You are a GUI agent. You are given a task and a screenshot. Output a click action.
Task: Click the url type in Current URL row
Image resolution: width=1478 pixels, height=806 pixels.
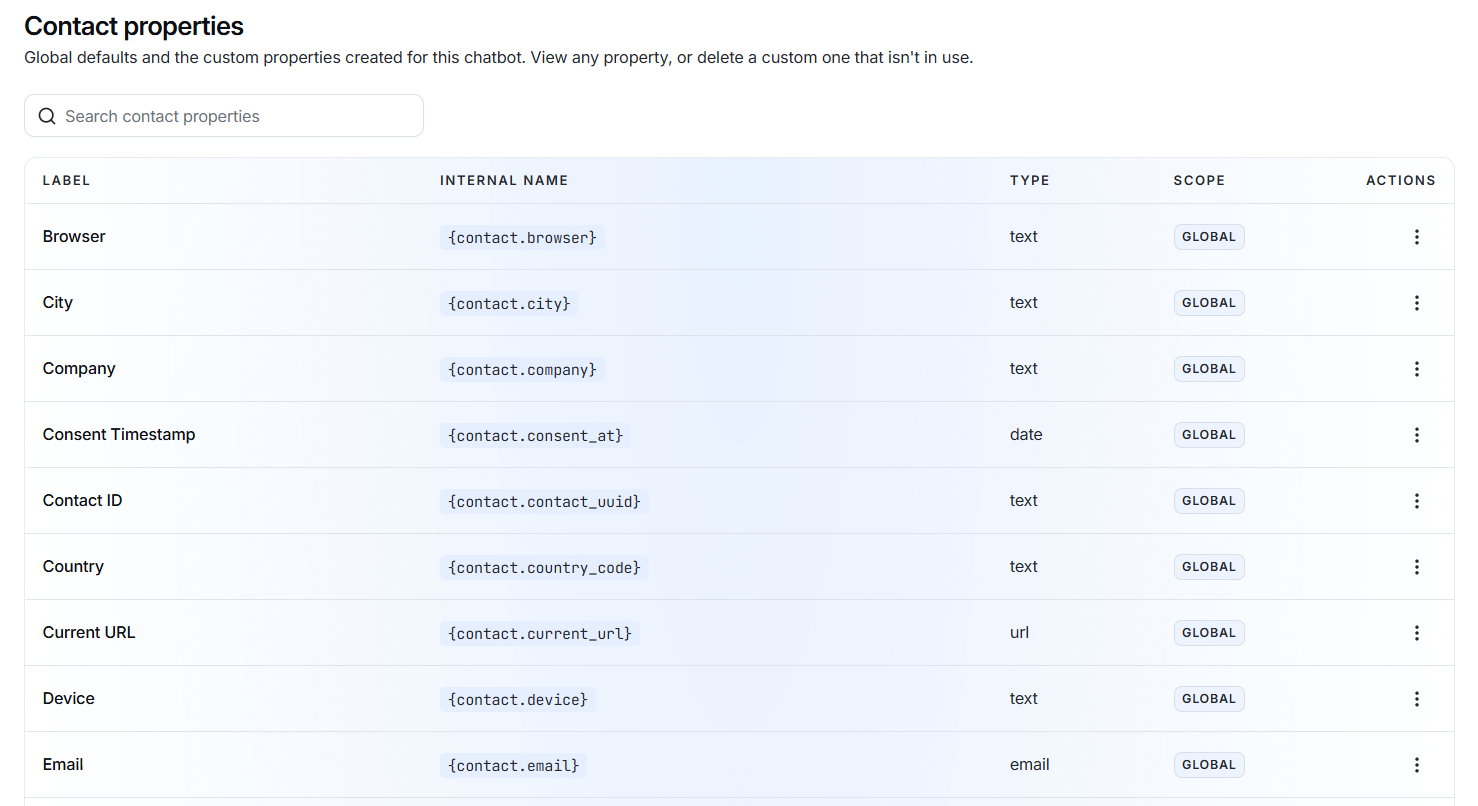point(1019,633)
